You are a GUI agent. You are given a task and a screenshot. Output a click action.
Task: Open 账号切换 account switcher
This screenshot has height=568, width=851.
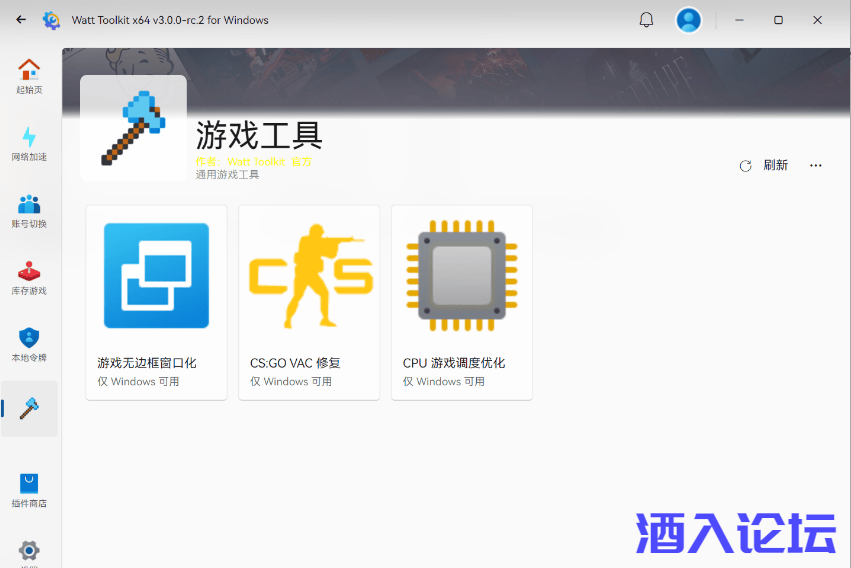click(29, 210)
